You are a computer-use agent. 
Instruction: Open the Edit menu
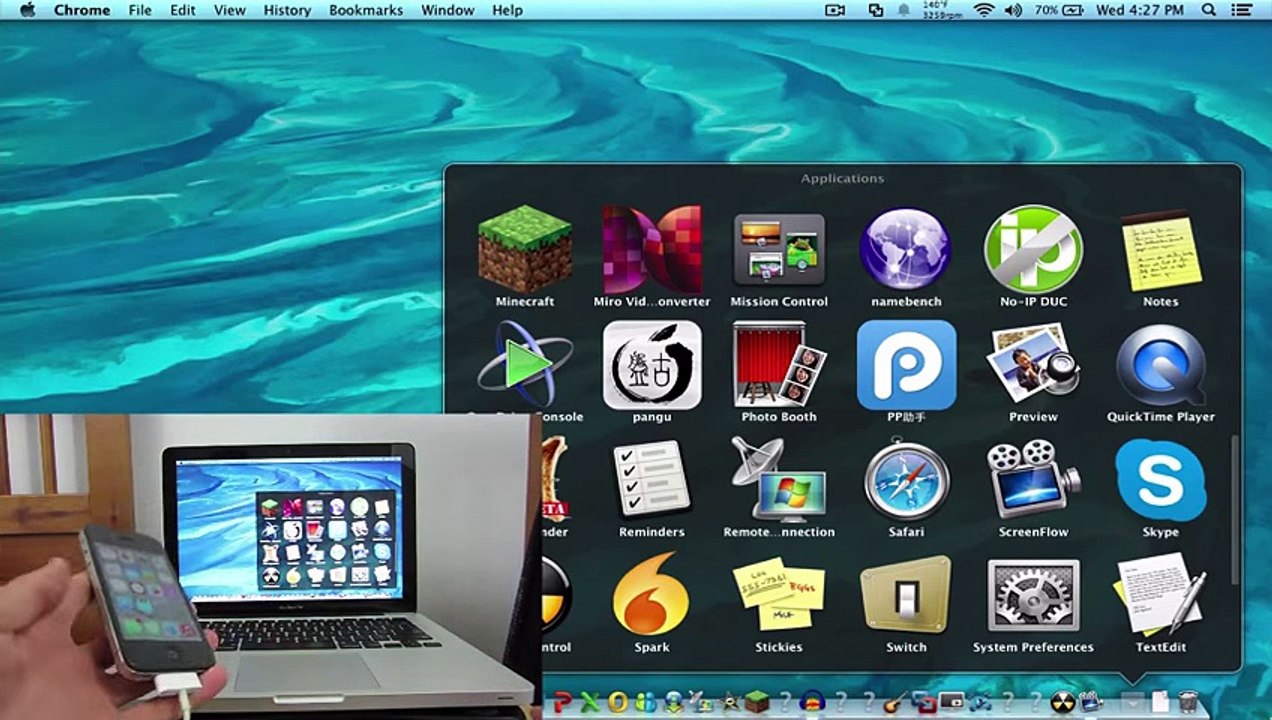(x=183, y=10)
